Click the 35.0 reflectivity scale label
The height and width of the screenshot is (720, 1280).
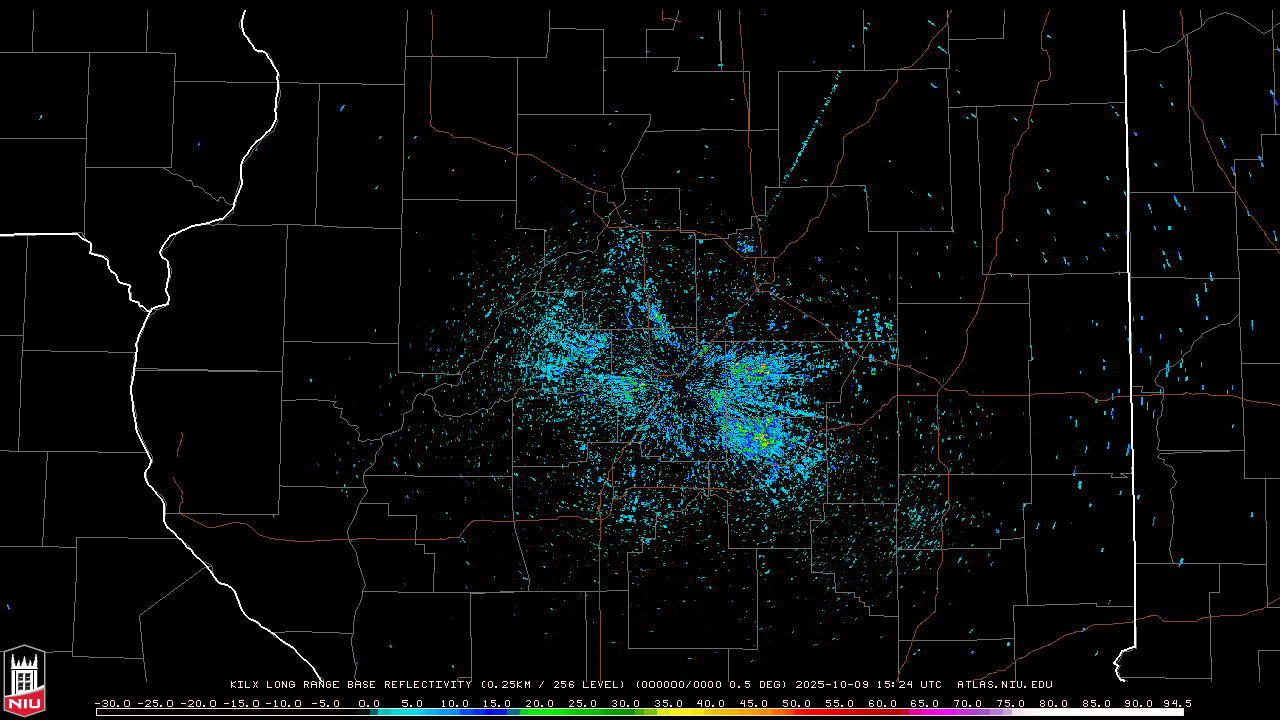tap(669, 703)
